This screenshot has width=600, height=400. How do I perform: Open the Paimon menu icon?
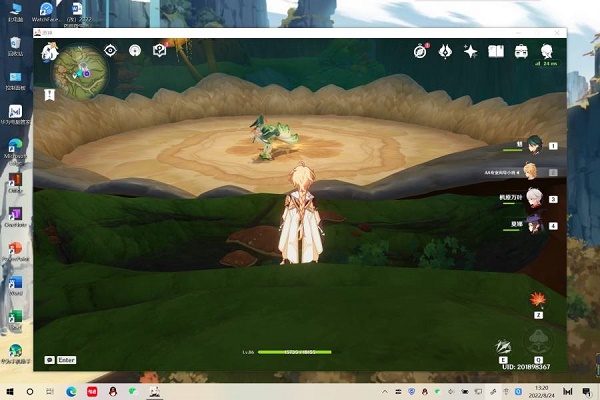[x=48, y=51]
